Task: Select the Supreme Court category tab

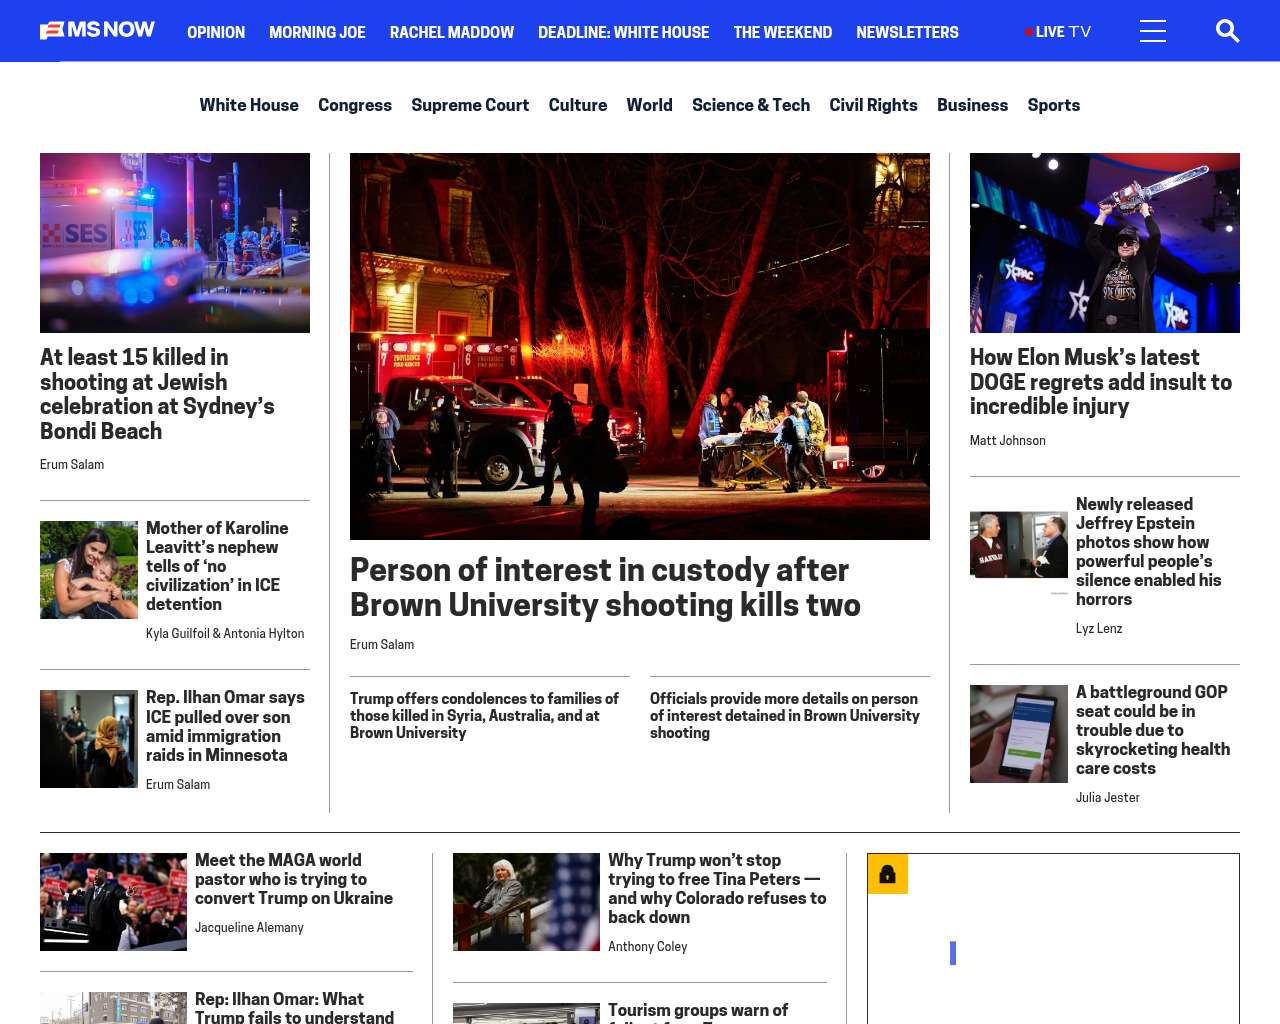Action: 469,105
